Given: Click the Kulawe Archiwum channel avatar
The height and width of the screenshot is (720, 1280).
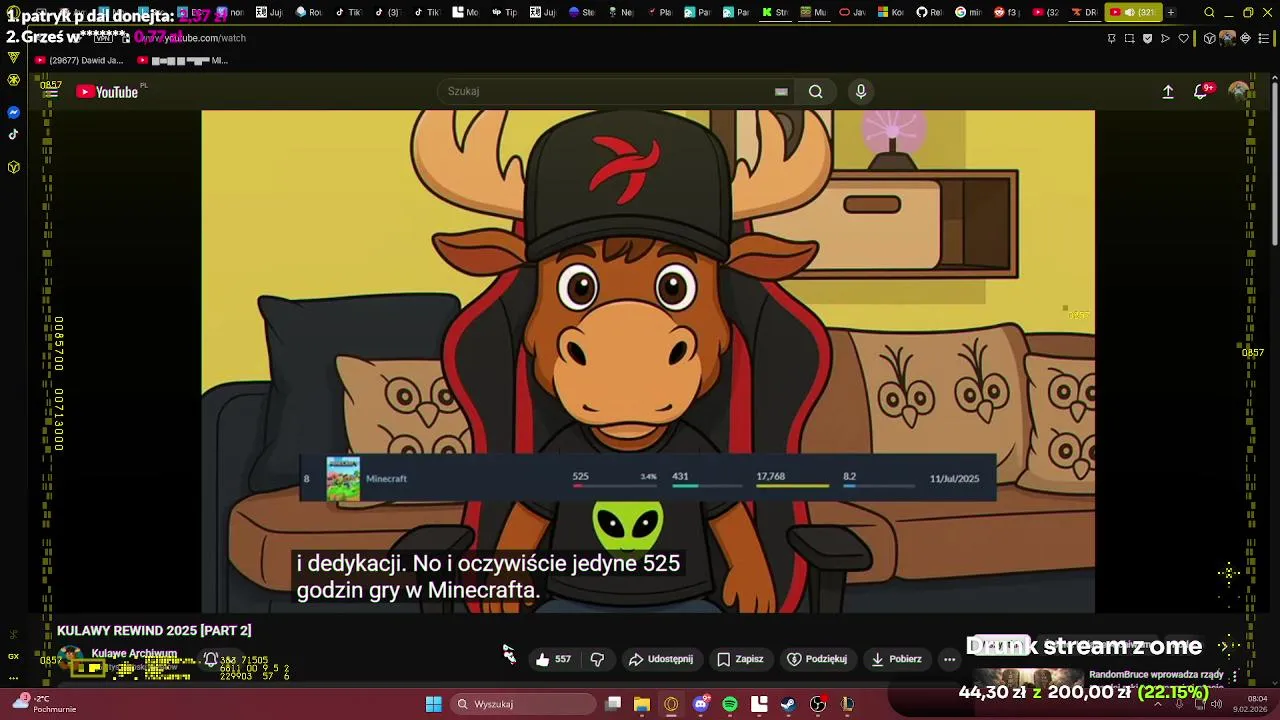Looking at the screenshot, I should 70,659.
